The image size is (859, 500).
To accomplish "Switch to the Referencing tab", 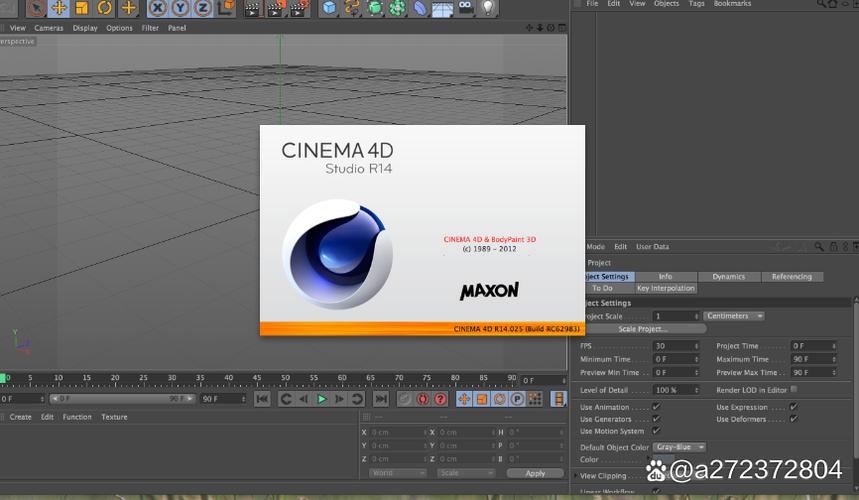I will pyautogui.click(x=792, y=277).
